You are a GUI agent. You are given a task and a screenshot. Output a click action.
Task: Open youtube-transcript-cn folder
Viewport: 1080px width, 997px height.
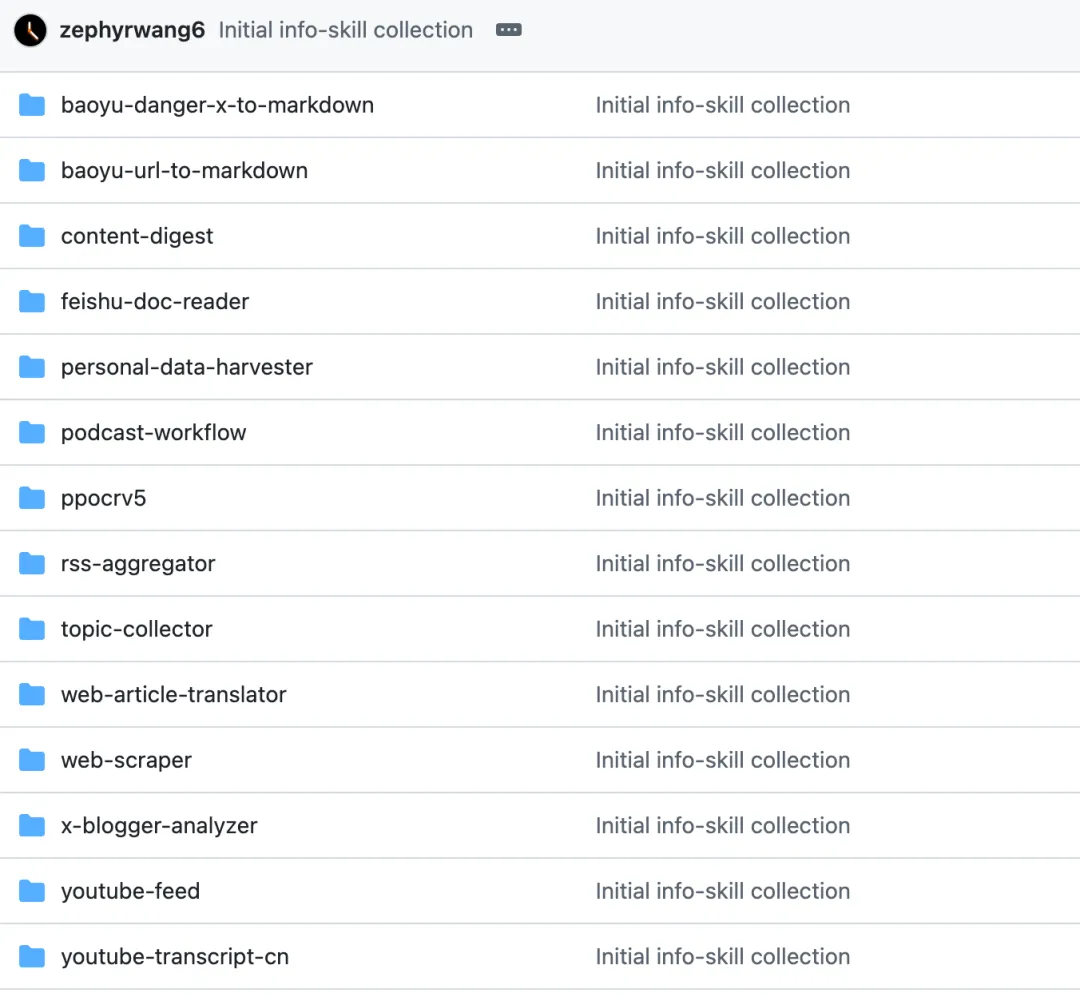click(x=175, y=957)
